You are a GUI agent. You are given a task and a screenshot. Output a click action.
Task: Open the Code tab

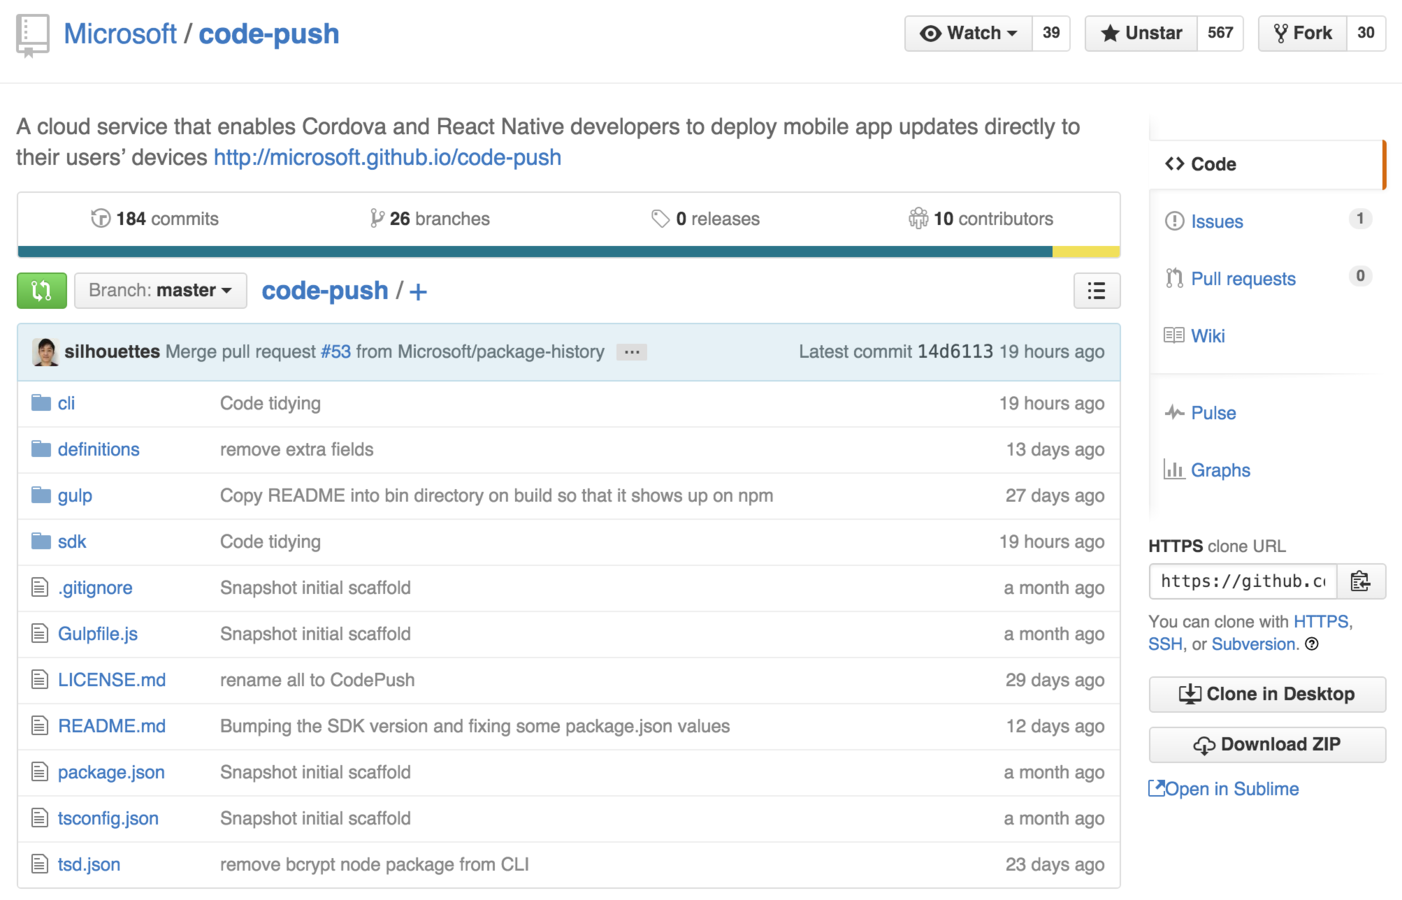(1266, 164)
